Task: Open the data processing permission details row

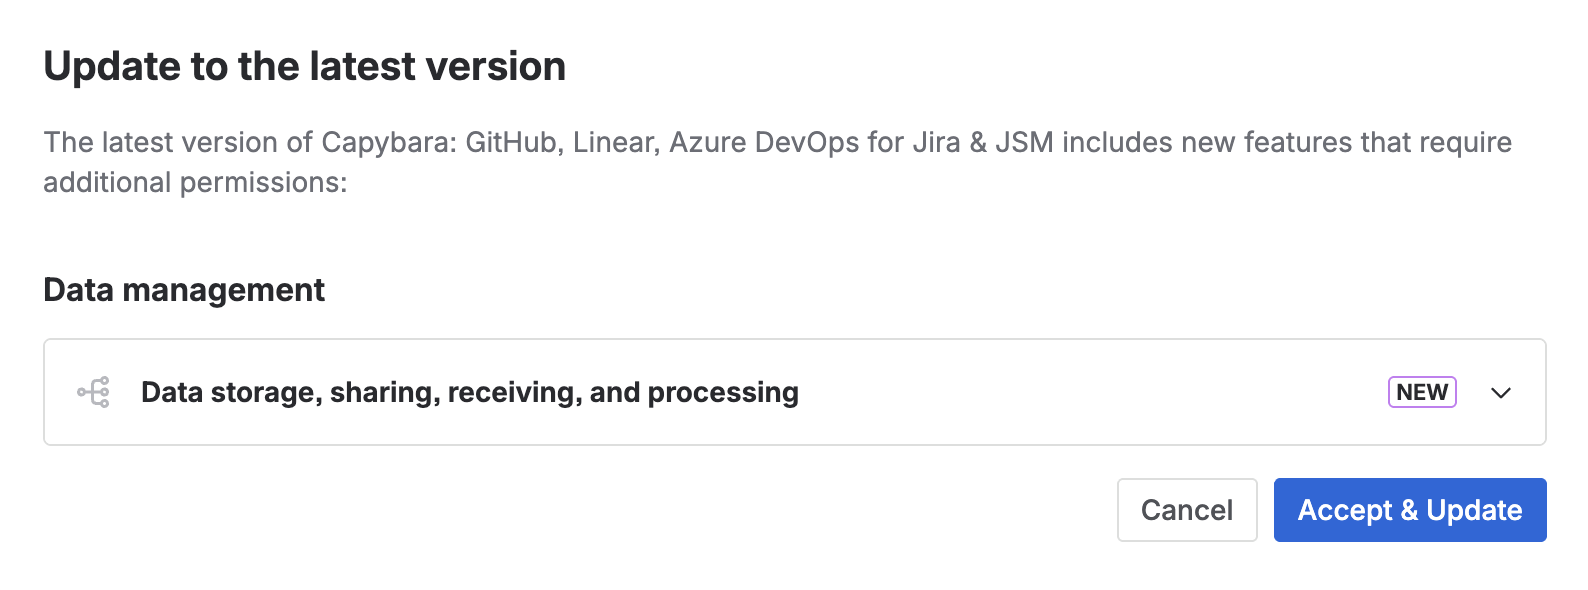Action: coord(795,392)
